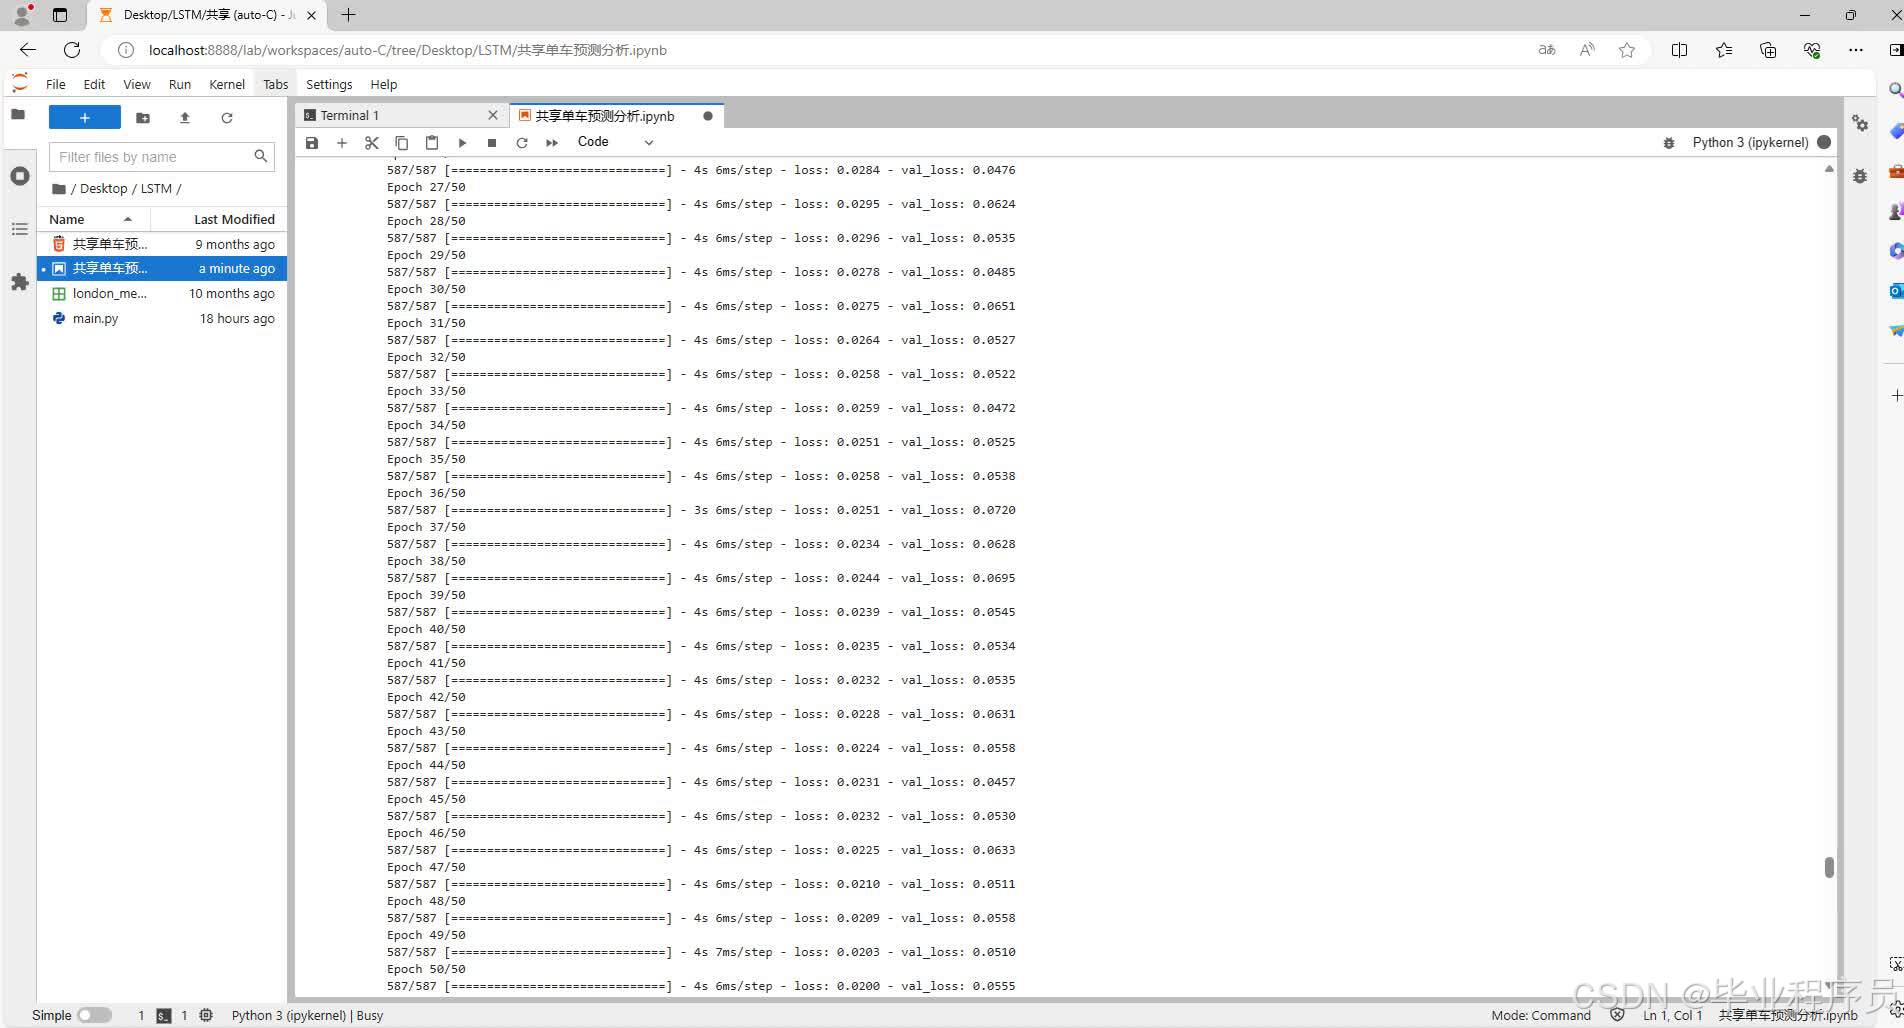Insert a cell below with plus icon
The height and width of the screenshot is (1028, 1904).
click(x=342, y=143)
